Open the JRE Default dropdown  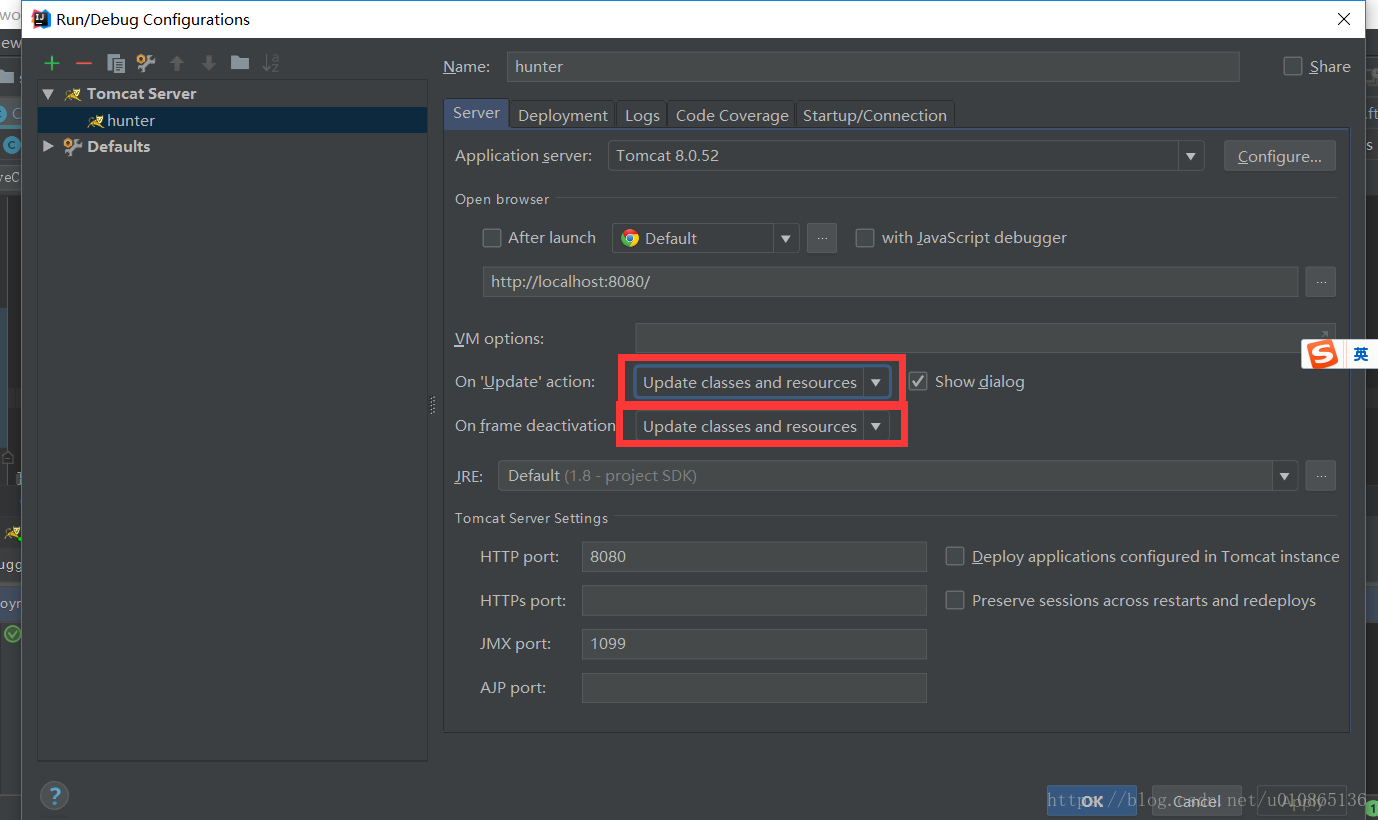point(898,476)
